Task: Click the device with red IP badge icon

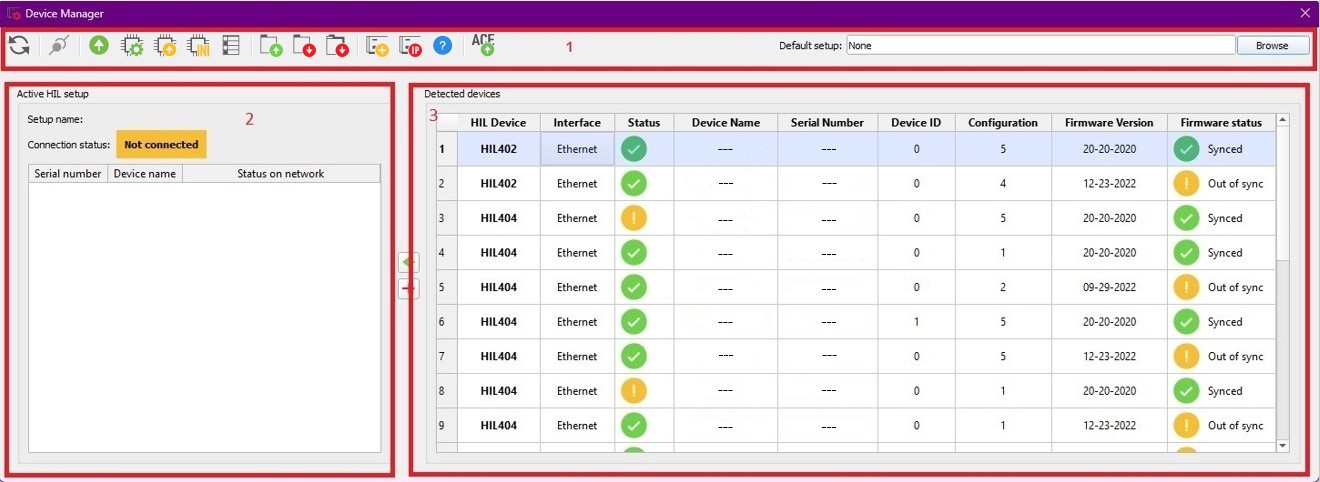Action: pyautogui.click(x=410, y=45)
